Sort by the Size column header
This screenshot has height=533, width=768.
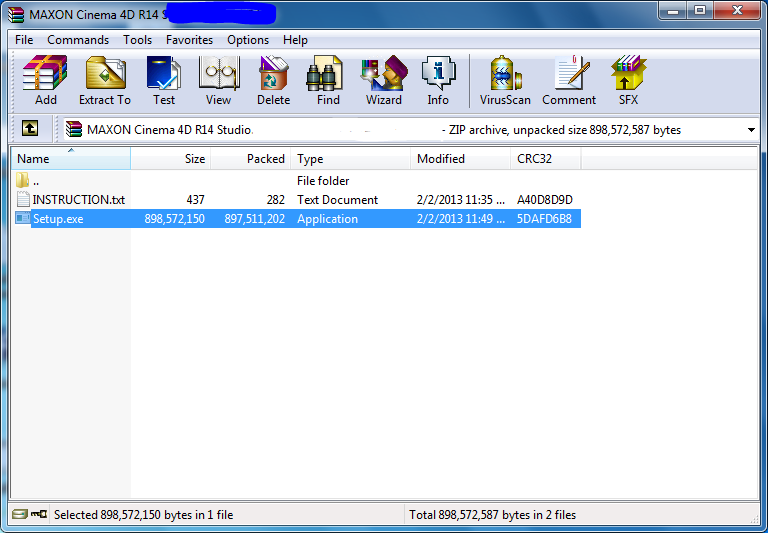[x=171, y=159]
